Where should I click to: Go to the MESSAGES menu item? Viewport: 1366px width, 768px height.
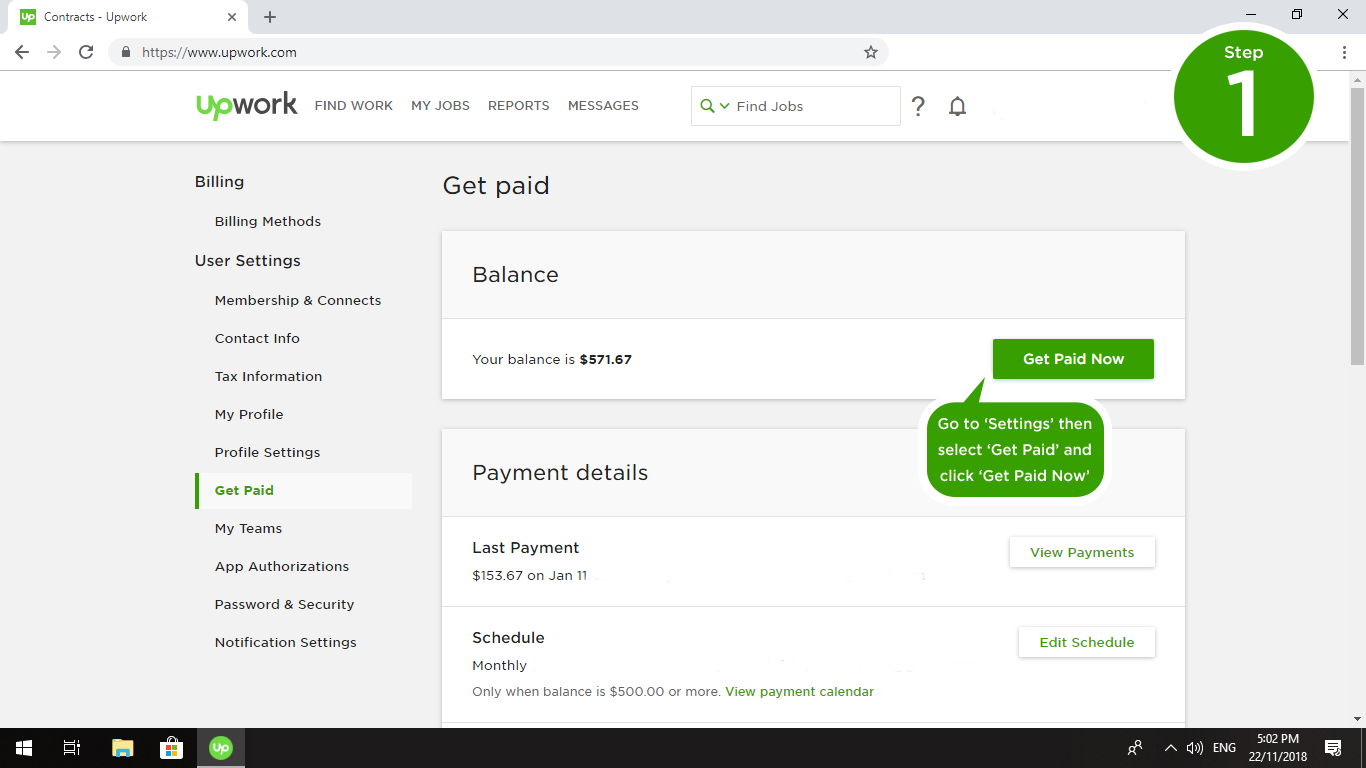pyautogui.click(x=603, y=106)
